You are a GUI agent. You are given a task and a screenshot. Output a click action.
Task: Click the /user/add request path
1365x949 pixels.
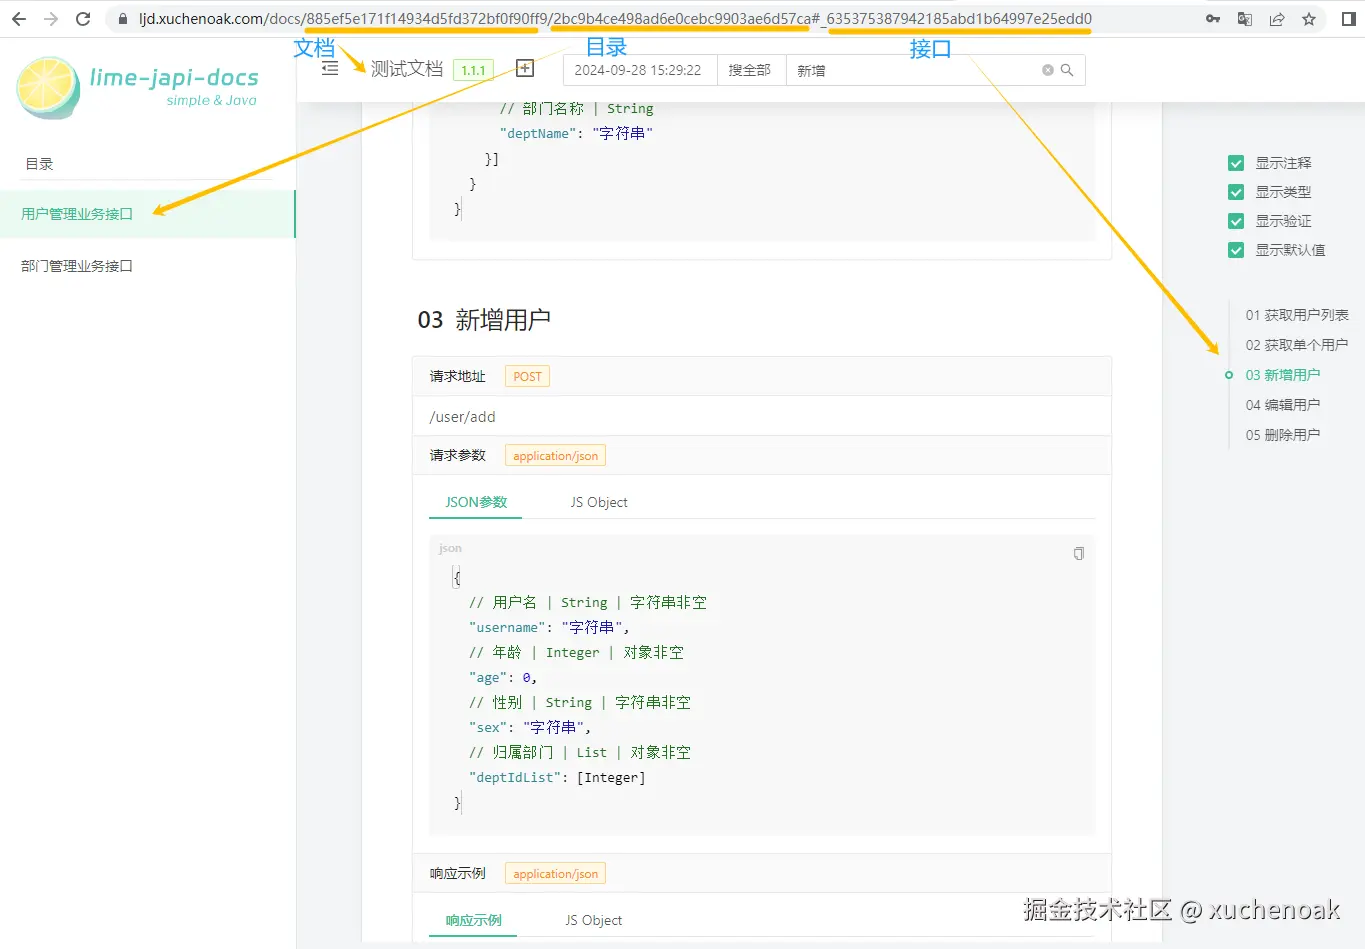pyautogui.click(x=462, y=417)
